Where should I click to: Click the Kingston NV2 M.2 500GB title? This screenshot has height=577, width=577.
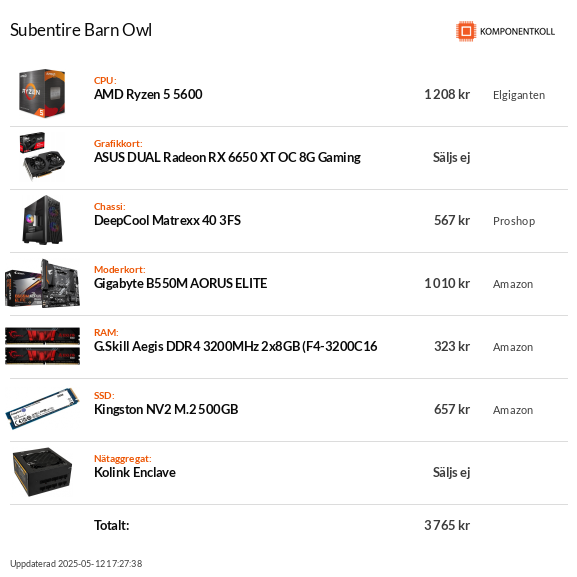(166, 409)
